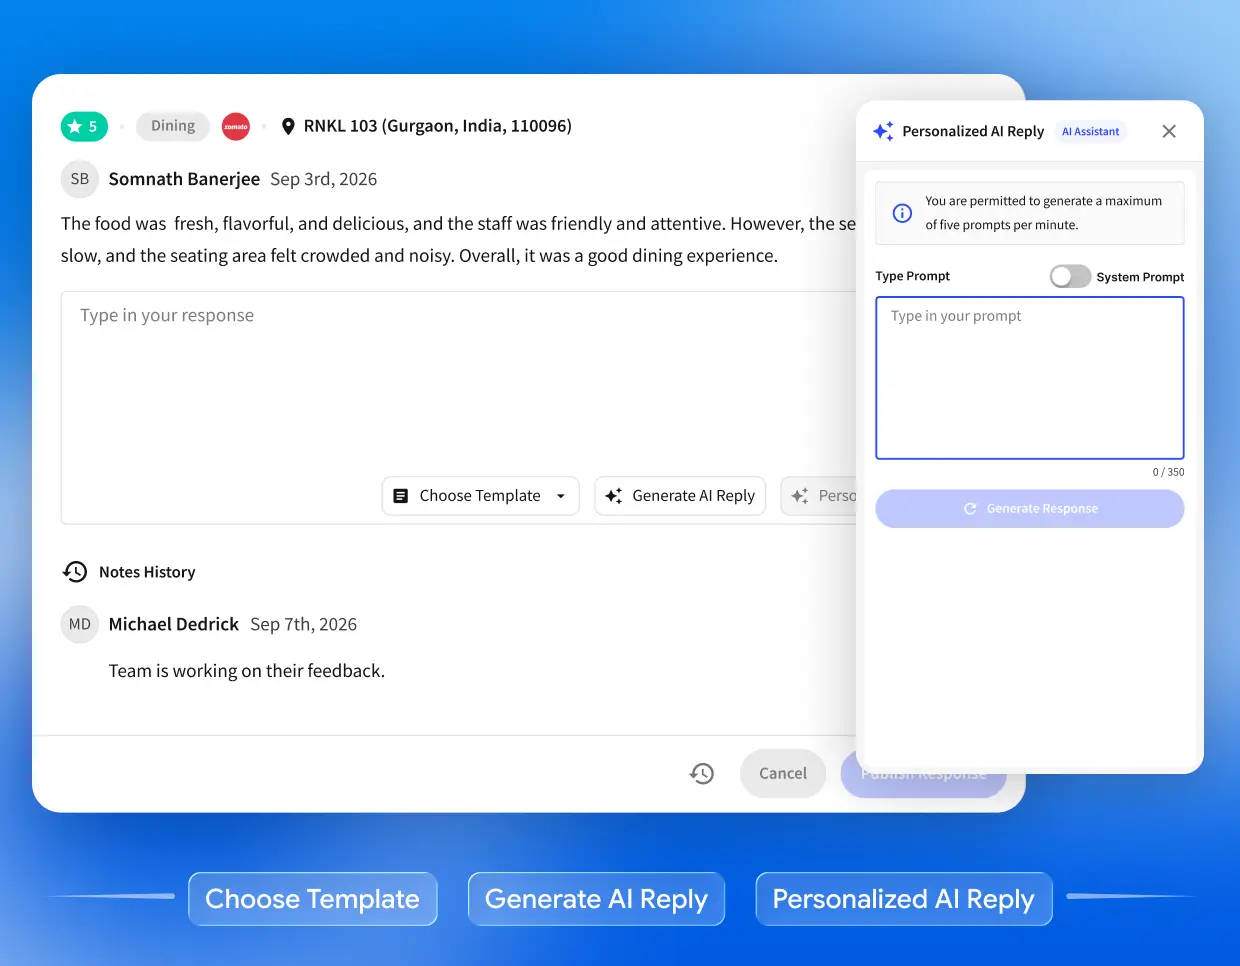
Task: Click the Generate AI Reply button
Action: coord(680,496)
